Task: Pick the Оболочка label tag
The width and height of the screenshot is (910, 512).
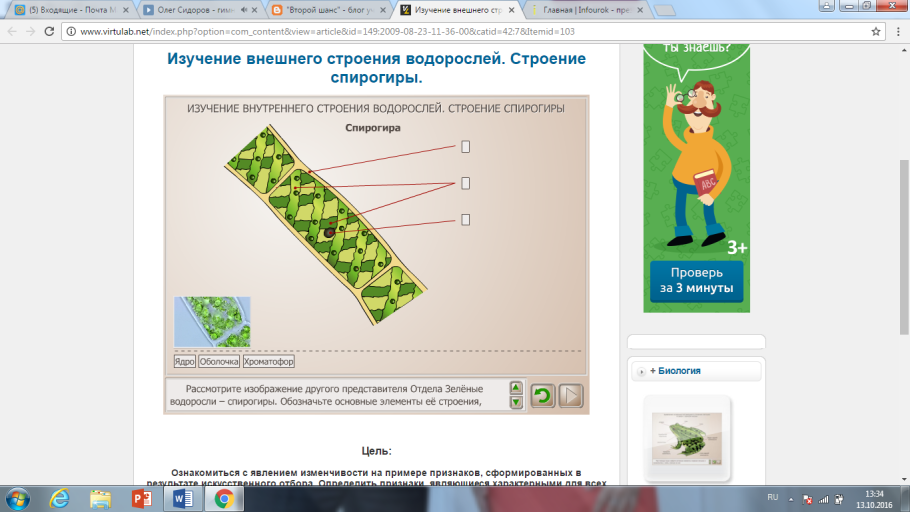Action: coord(219,362)
